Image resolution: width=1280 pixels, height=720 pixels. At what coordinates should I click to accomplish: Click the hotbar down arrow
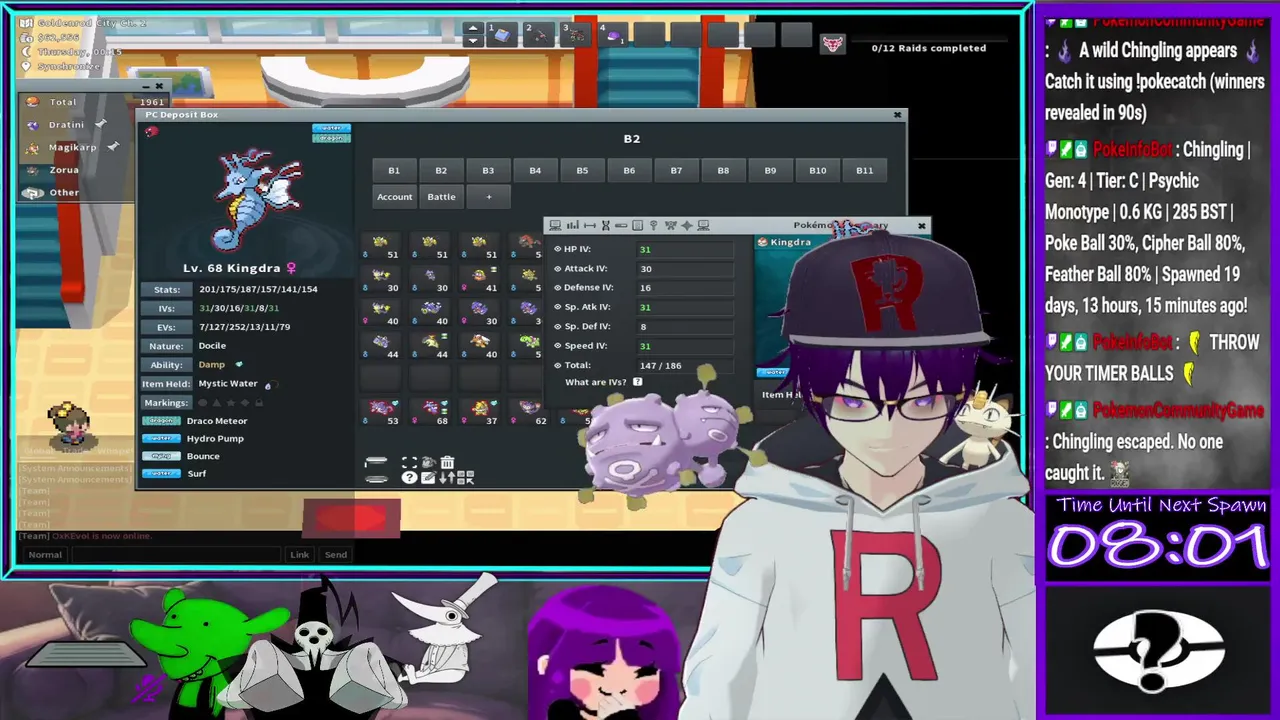click(473, 41)
